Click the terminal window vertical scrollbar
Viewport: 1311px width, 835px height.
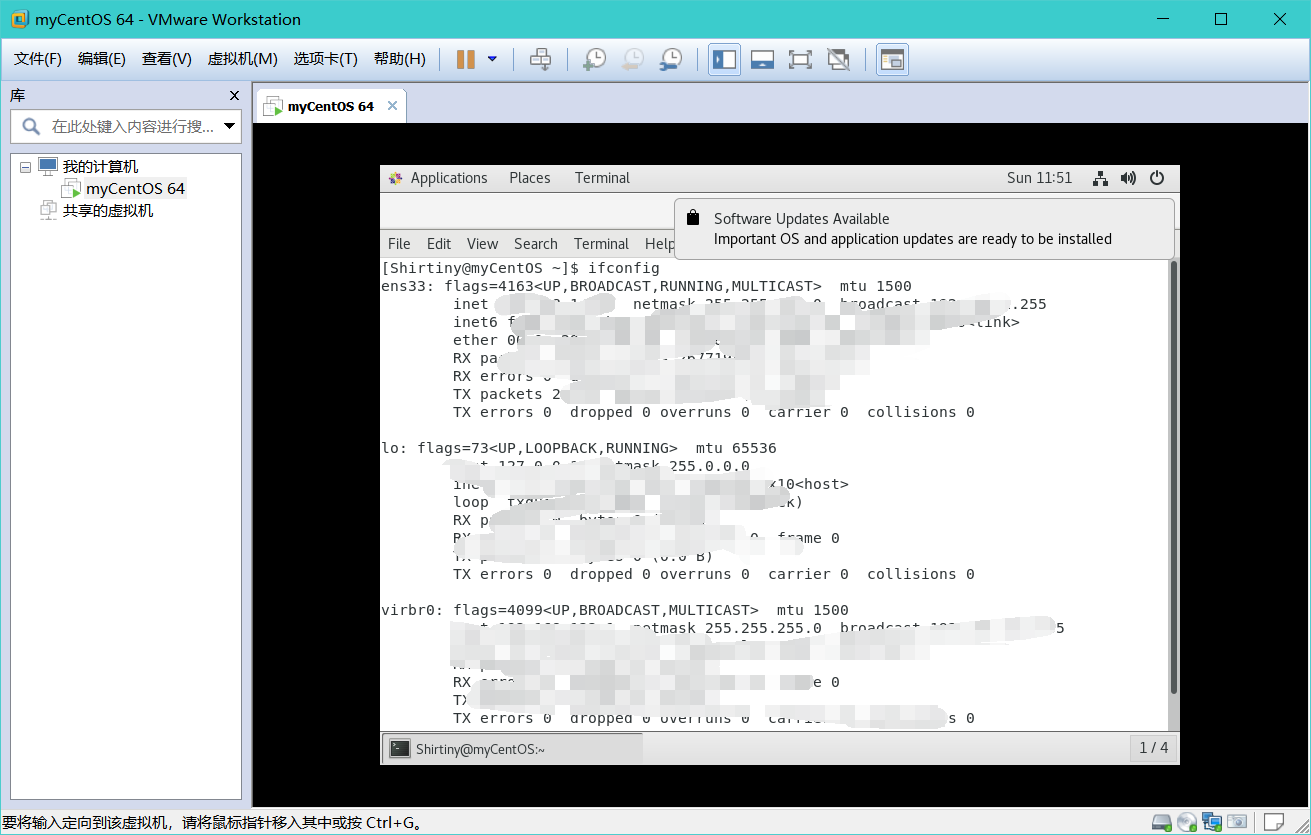[1174, 477]
